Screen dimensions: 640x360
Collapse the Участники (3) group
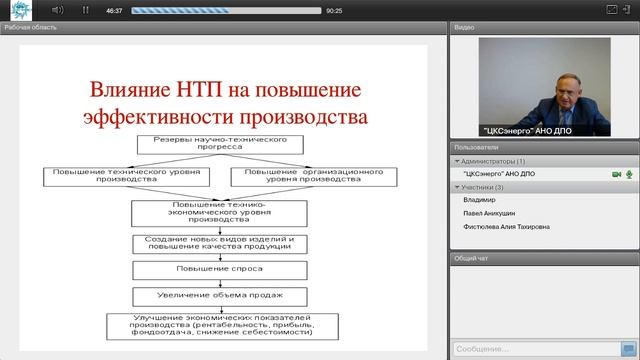[457, 187]
